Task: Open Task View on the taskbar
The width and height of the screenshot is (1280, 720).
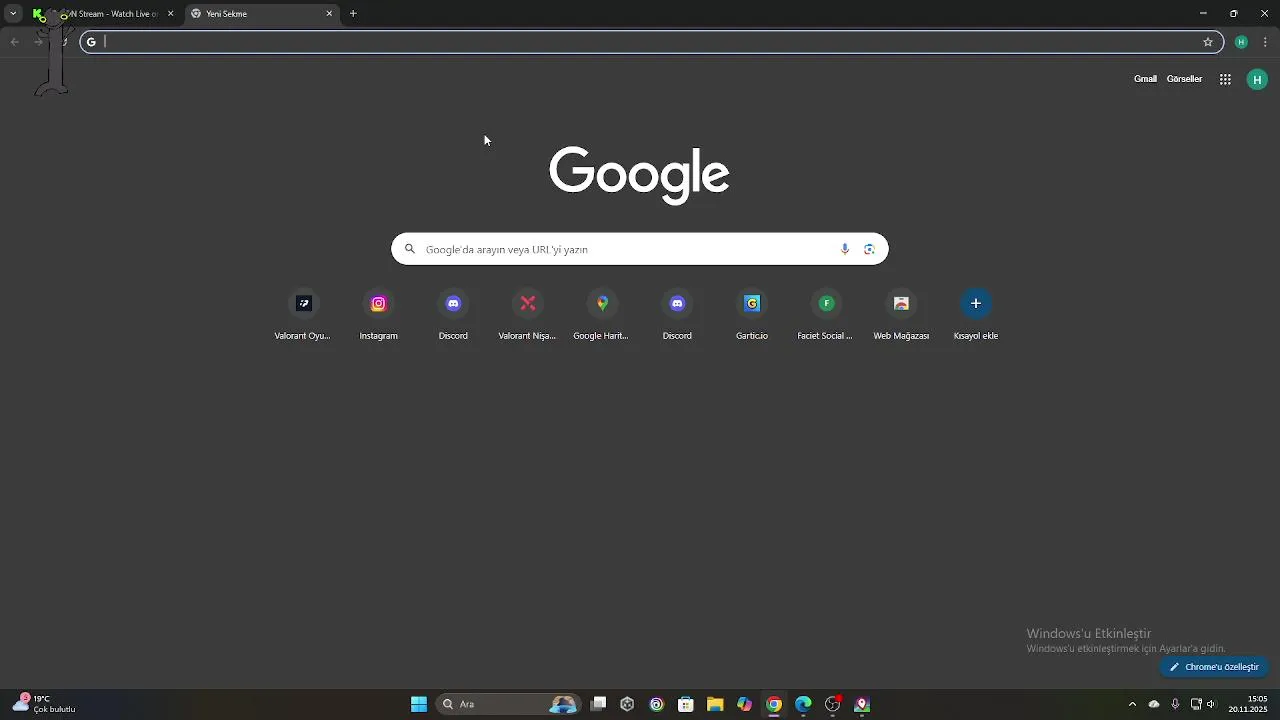Action: (x=598, y=704)
